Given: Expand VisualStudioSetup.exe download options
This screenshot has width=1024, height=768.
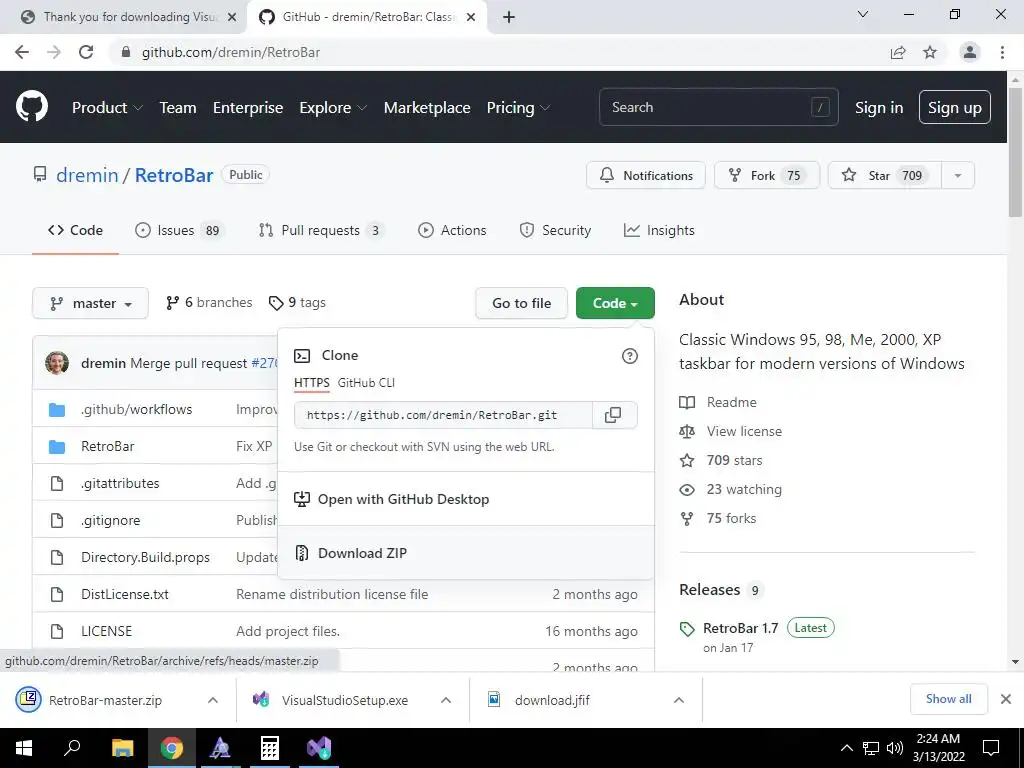Looking at the screenshot, I should [x=446, y=700].
